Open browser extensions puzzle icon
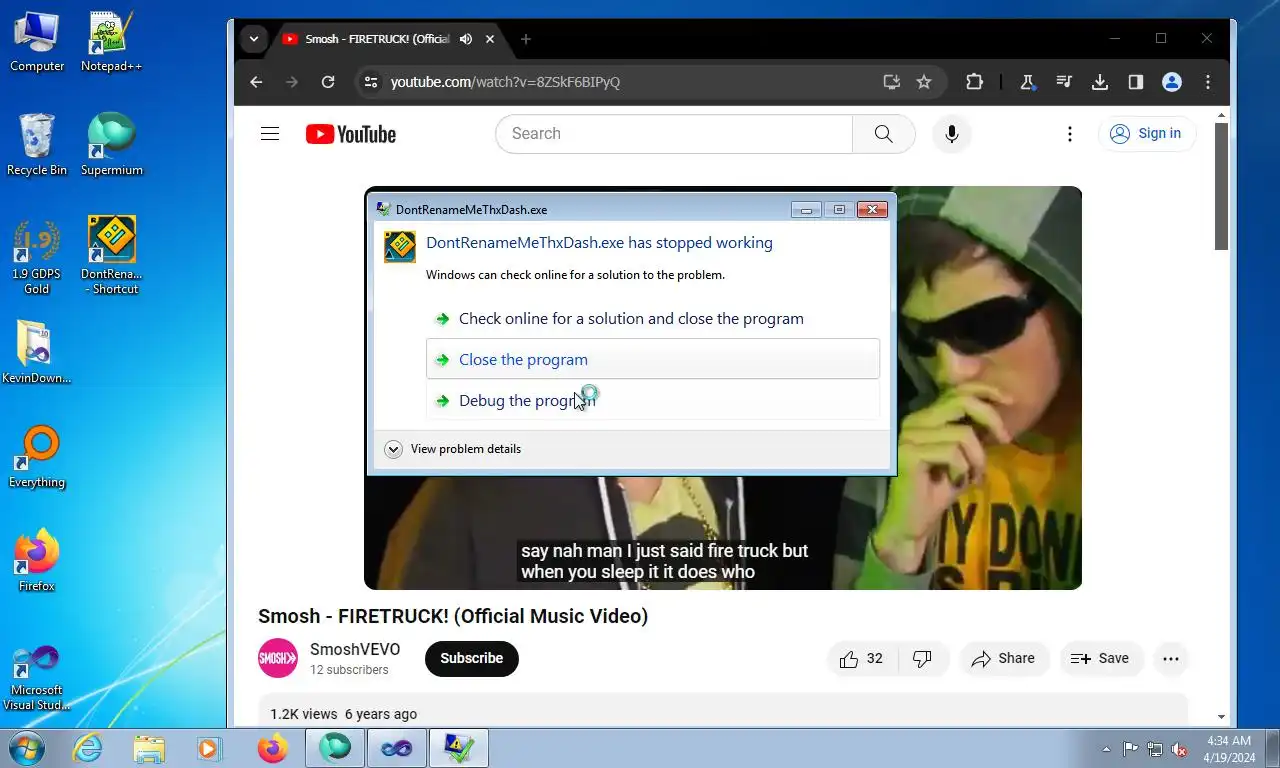 [x=974, y=82]
